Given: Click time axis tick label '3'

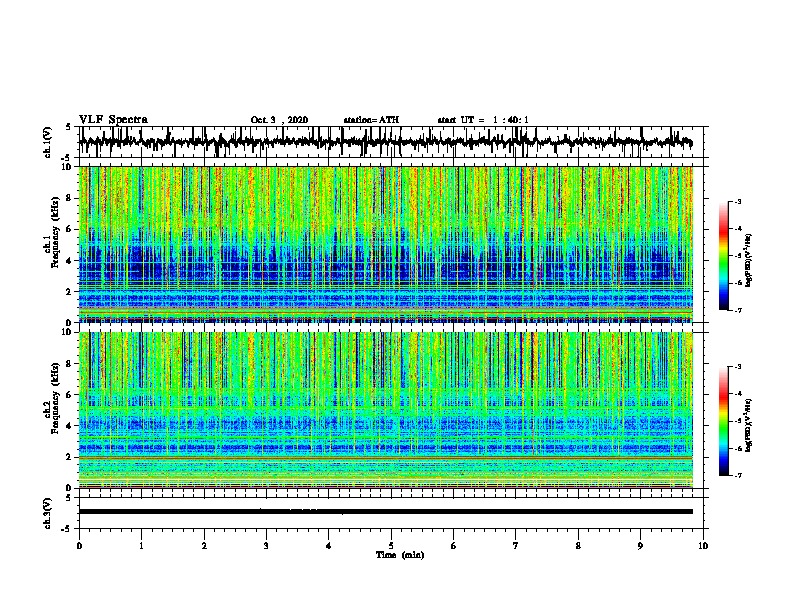Looking at the screenshot, I should pos(266,546).
